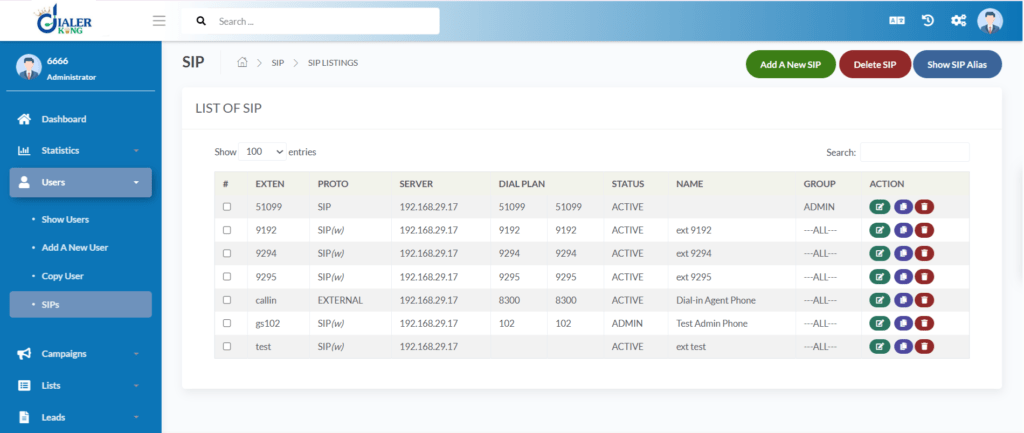Select the gs102 row checkbox
Image resolution: width=1024 pixels, height=433 pixels.
tap(227, 323)
